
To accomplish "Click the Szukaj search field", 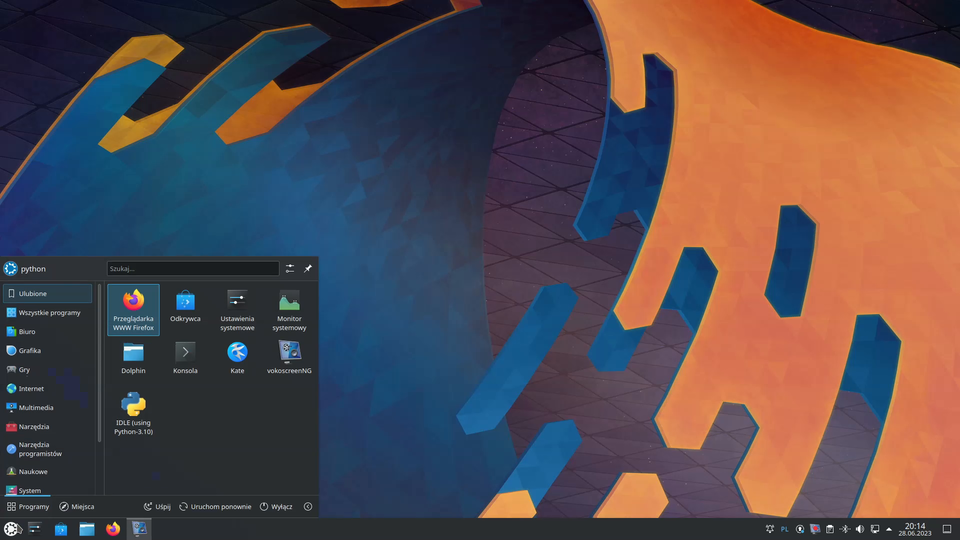I will (193, 269).
